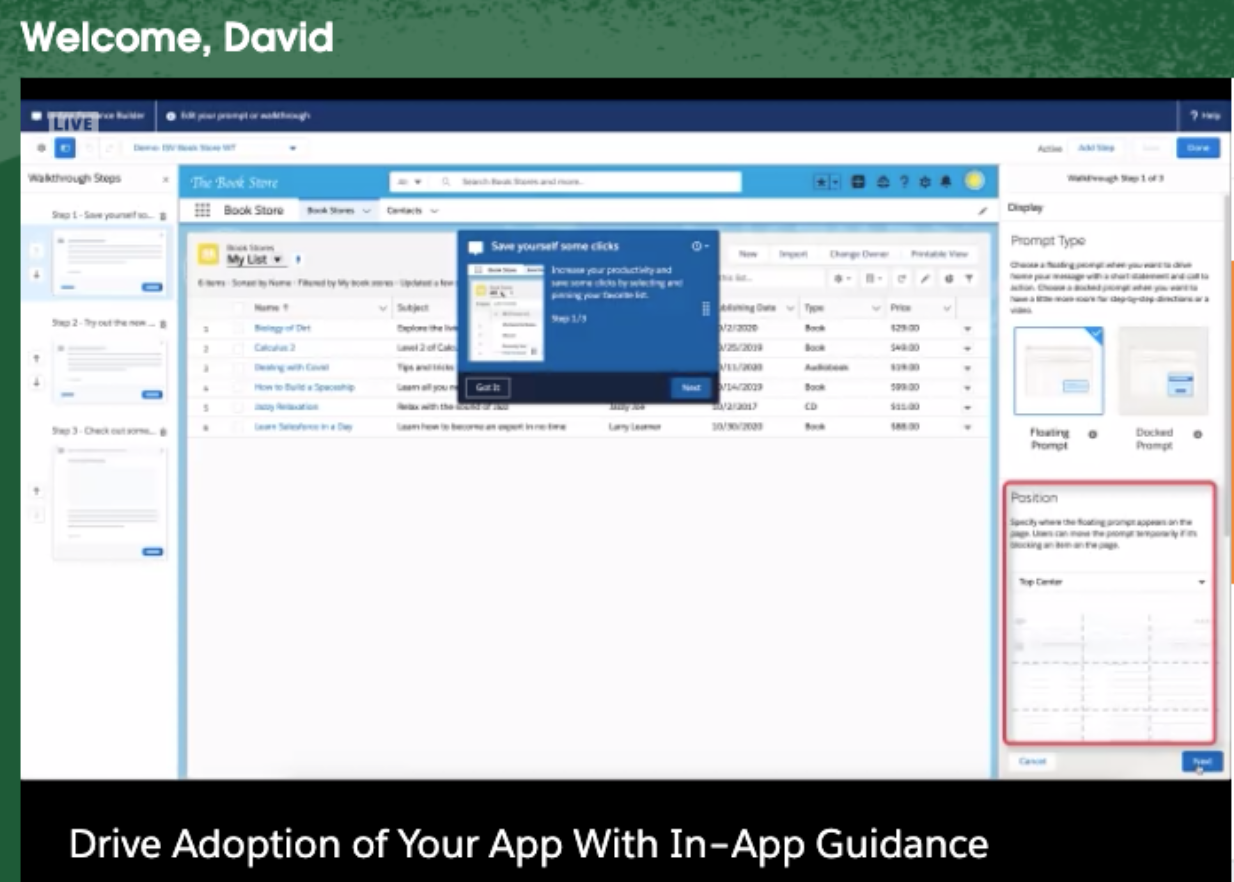The height and width of the screenshot is (882, 1234).
Task: Select the Learn Salesforce in a Day checkbox
Action: (238, 427)
